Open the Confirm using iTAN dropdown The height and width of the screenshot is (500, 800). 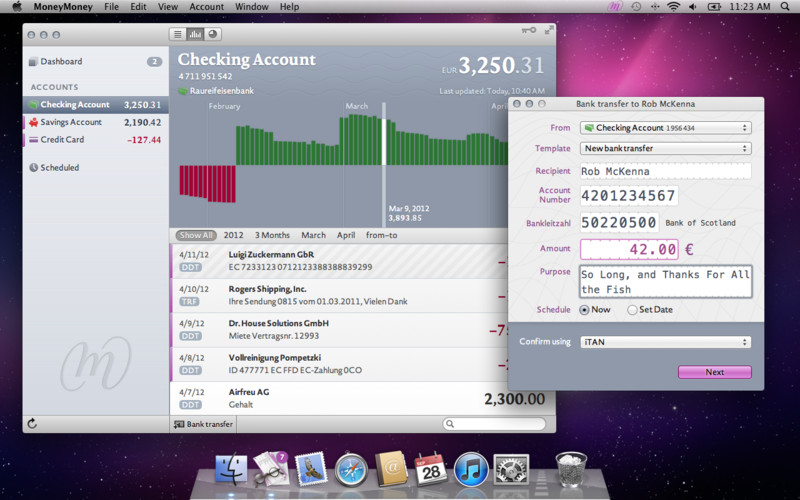665,342
